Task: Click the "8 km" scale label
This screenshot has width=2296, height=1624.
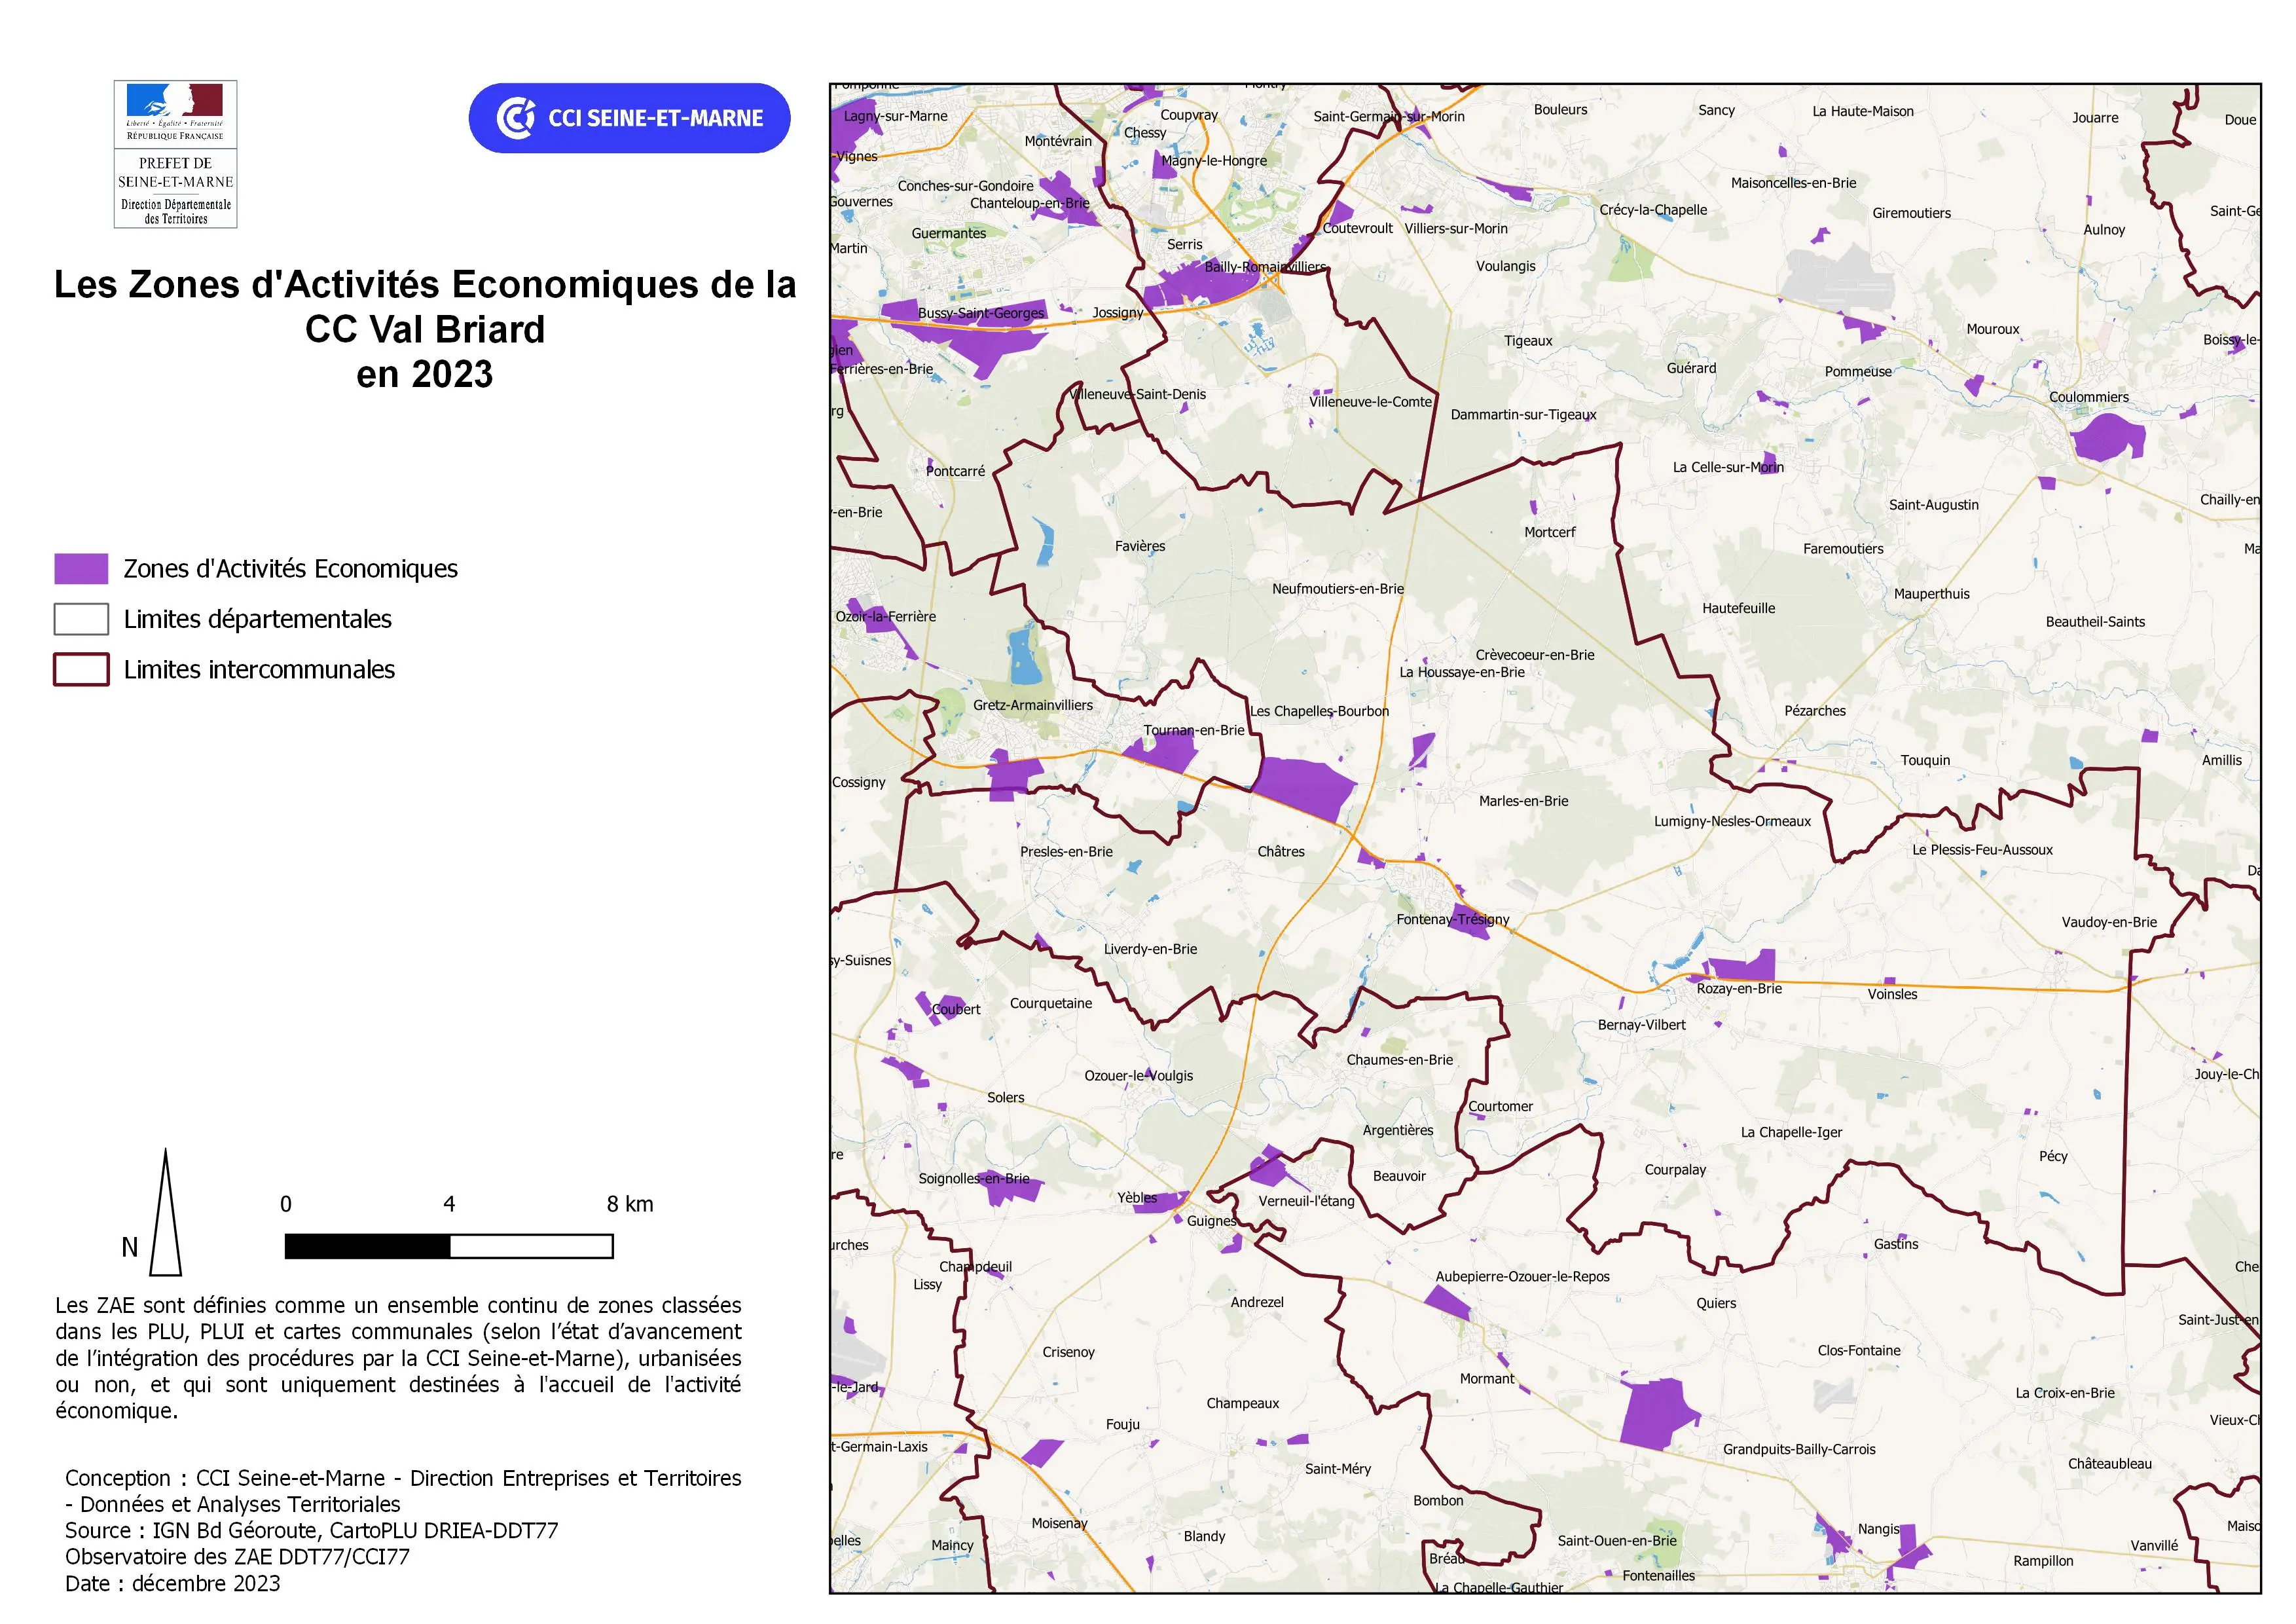Action: point(630,1204)
